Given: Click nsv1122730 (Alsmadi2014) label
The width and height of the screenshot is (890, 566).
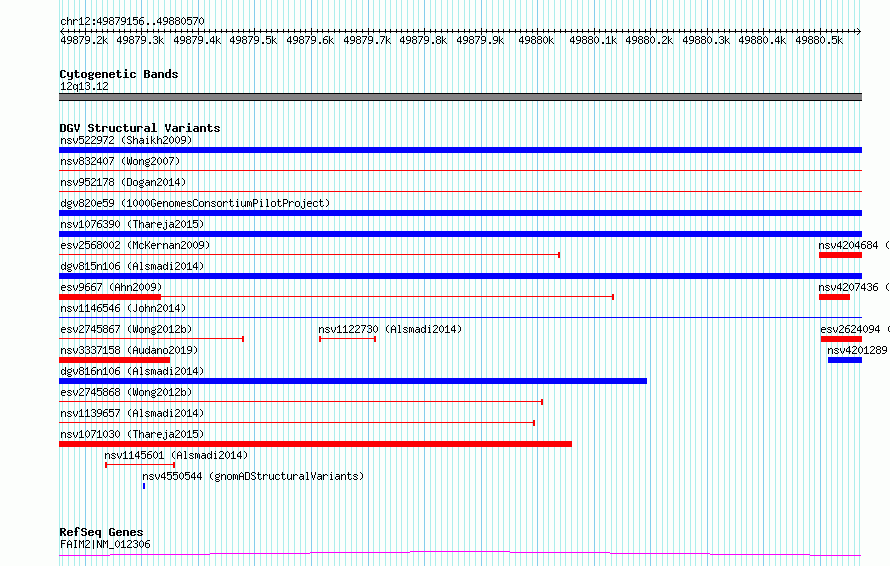Looking at the screenshot, I should [390, 329].
